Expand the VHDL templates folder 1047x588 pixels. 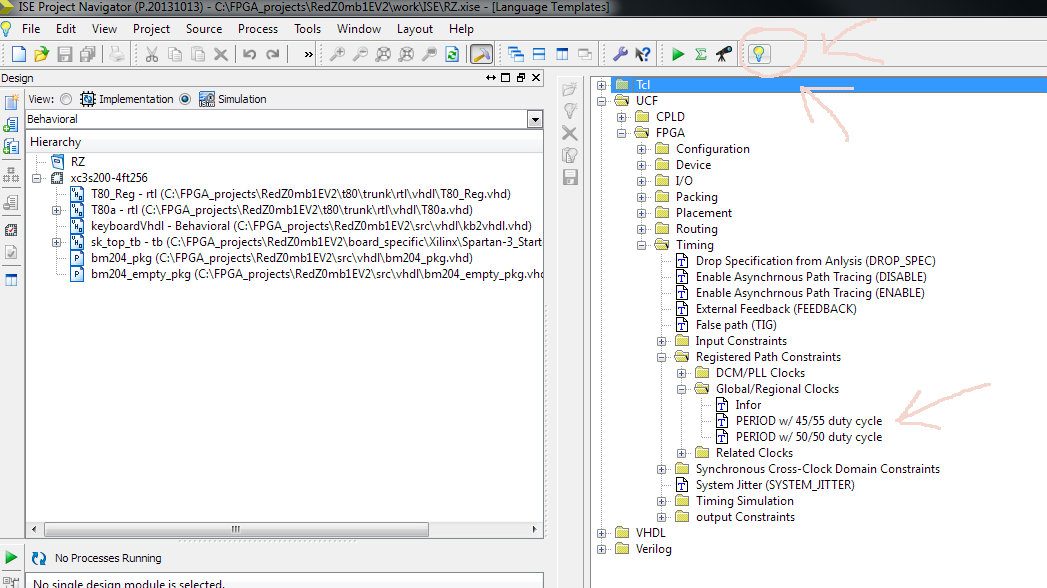coord(602,533)
